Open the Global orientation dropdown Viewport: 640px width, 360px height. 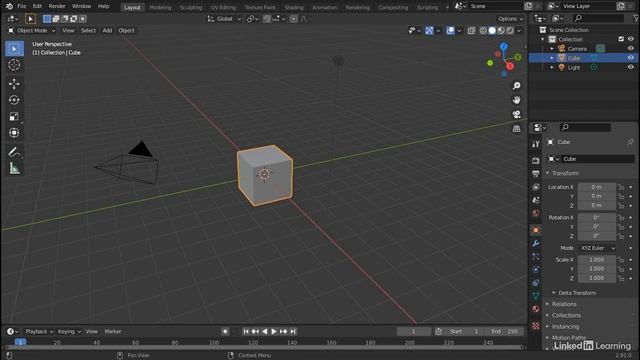click(224, 19)
